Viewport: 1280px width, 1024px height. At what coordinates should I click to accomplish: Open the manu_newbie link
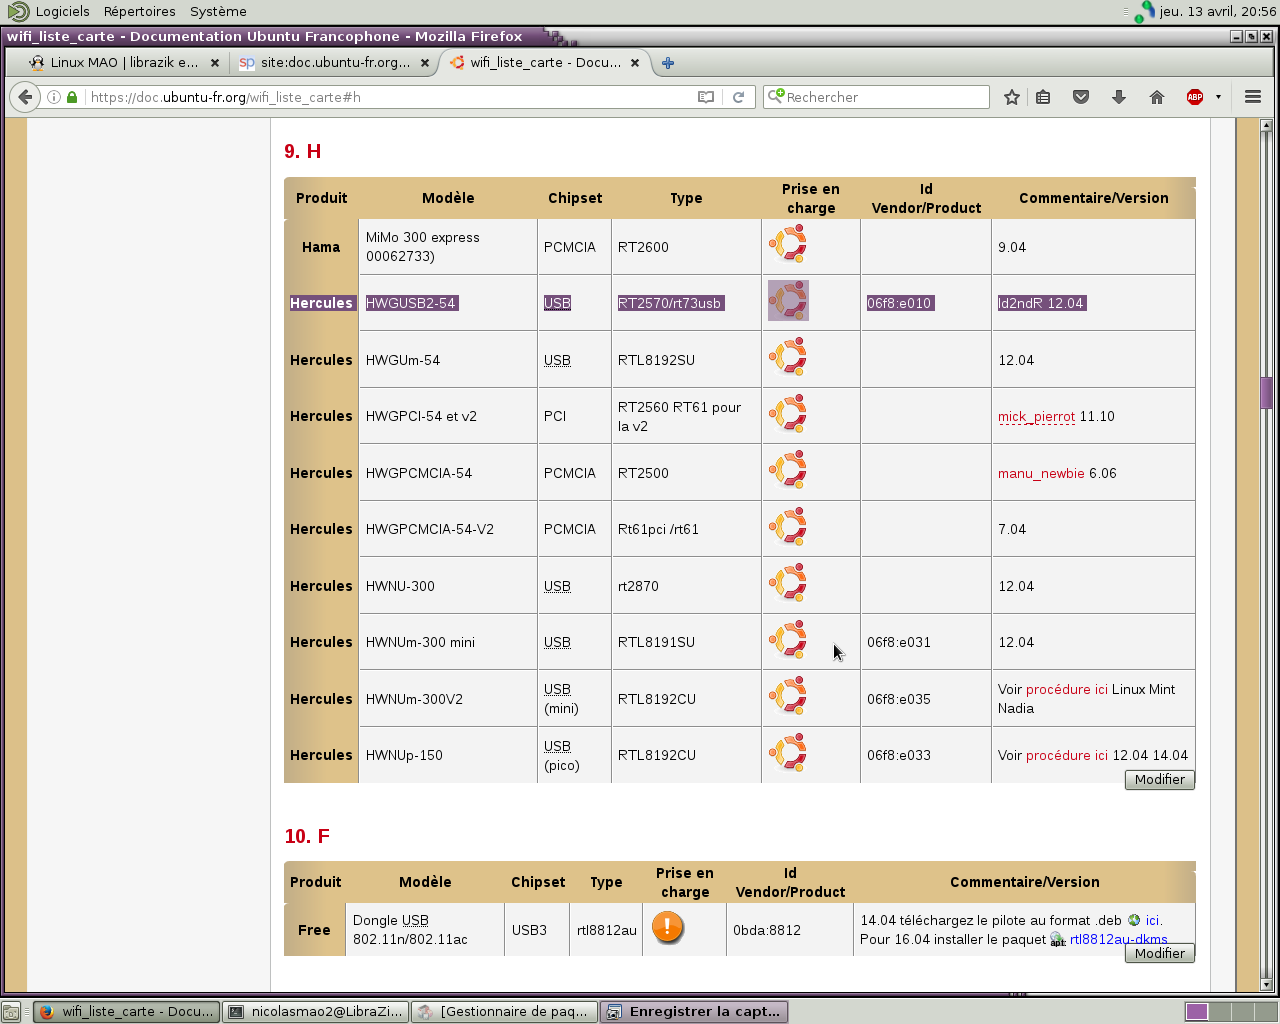tap(1041, 474)
